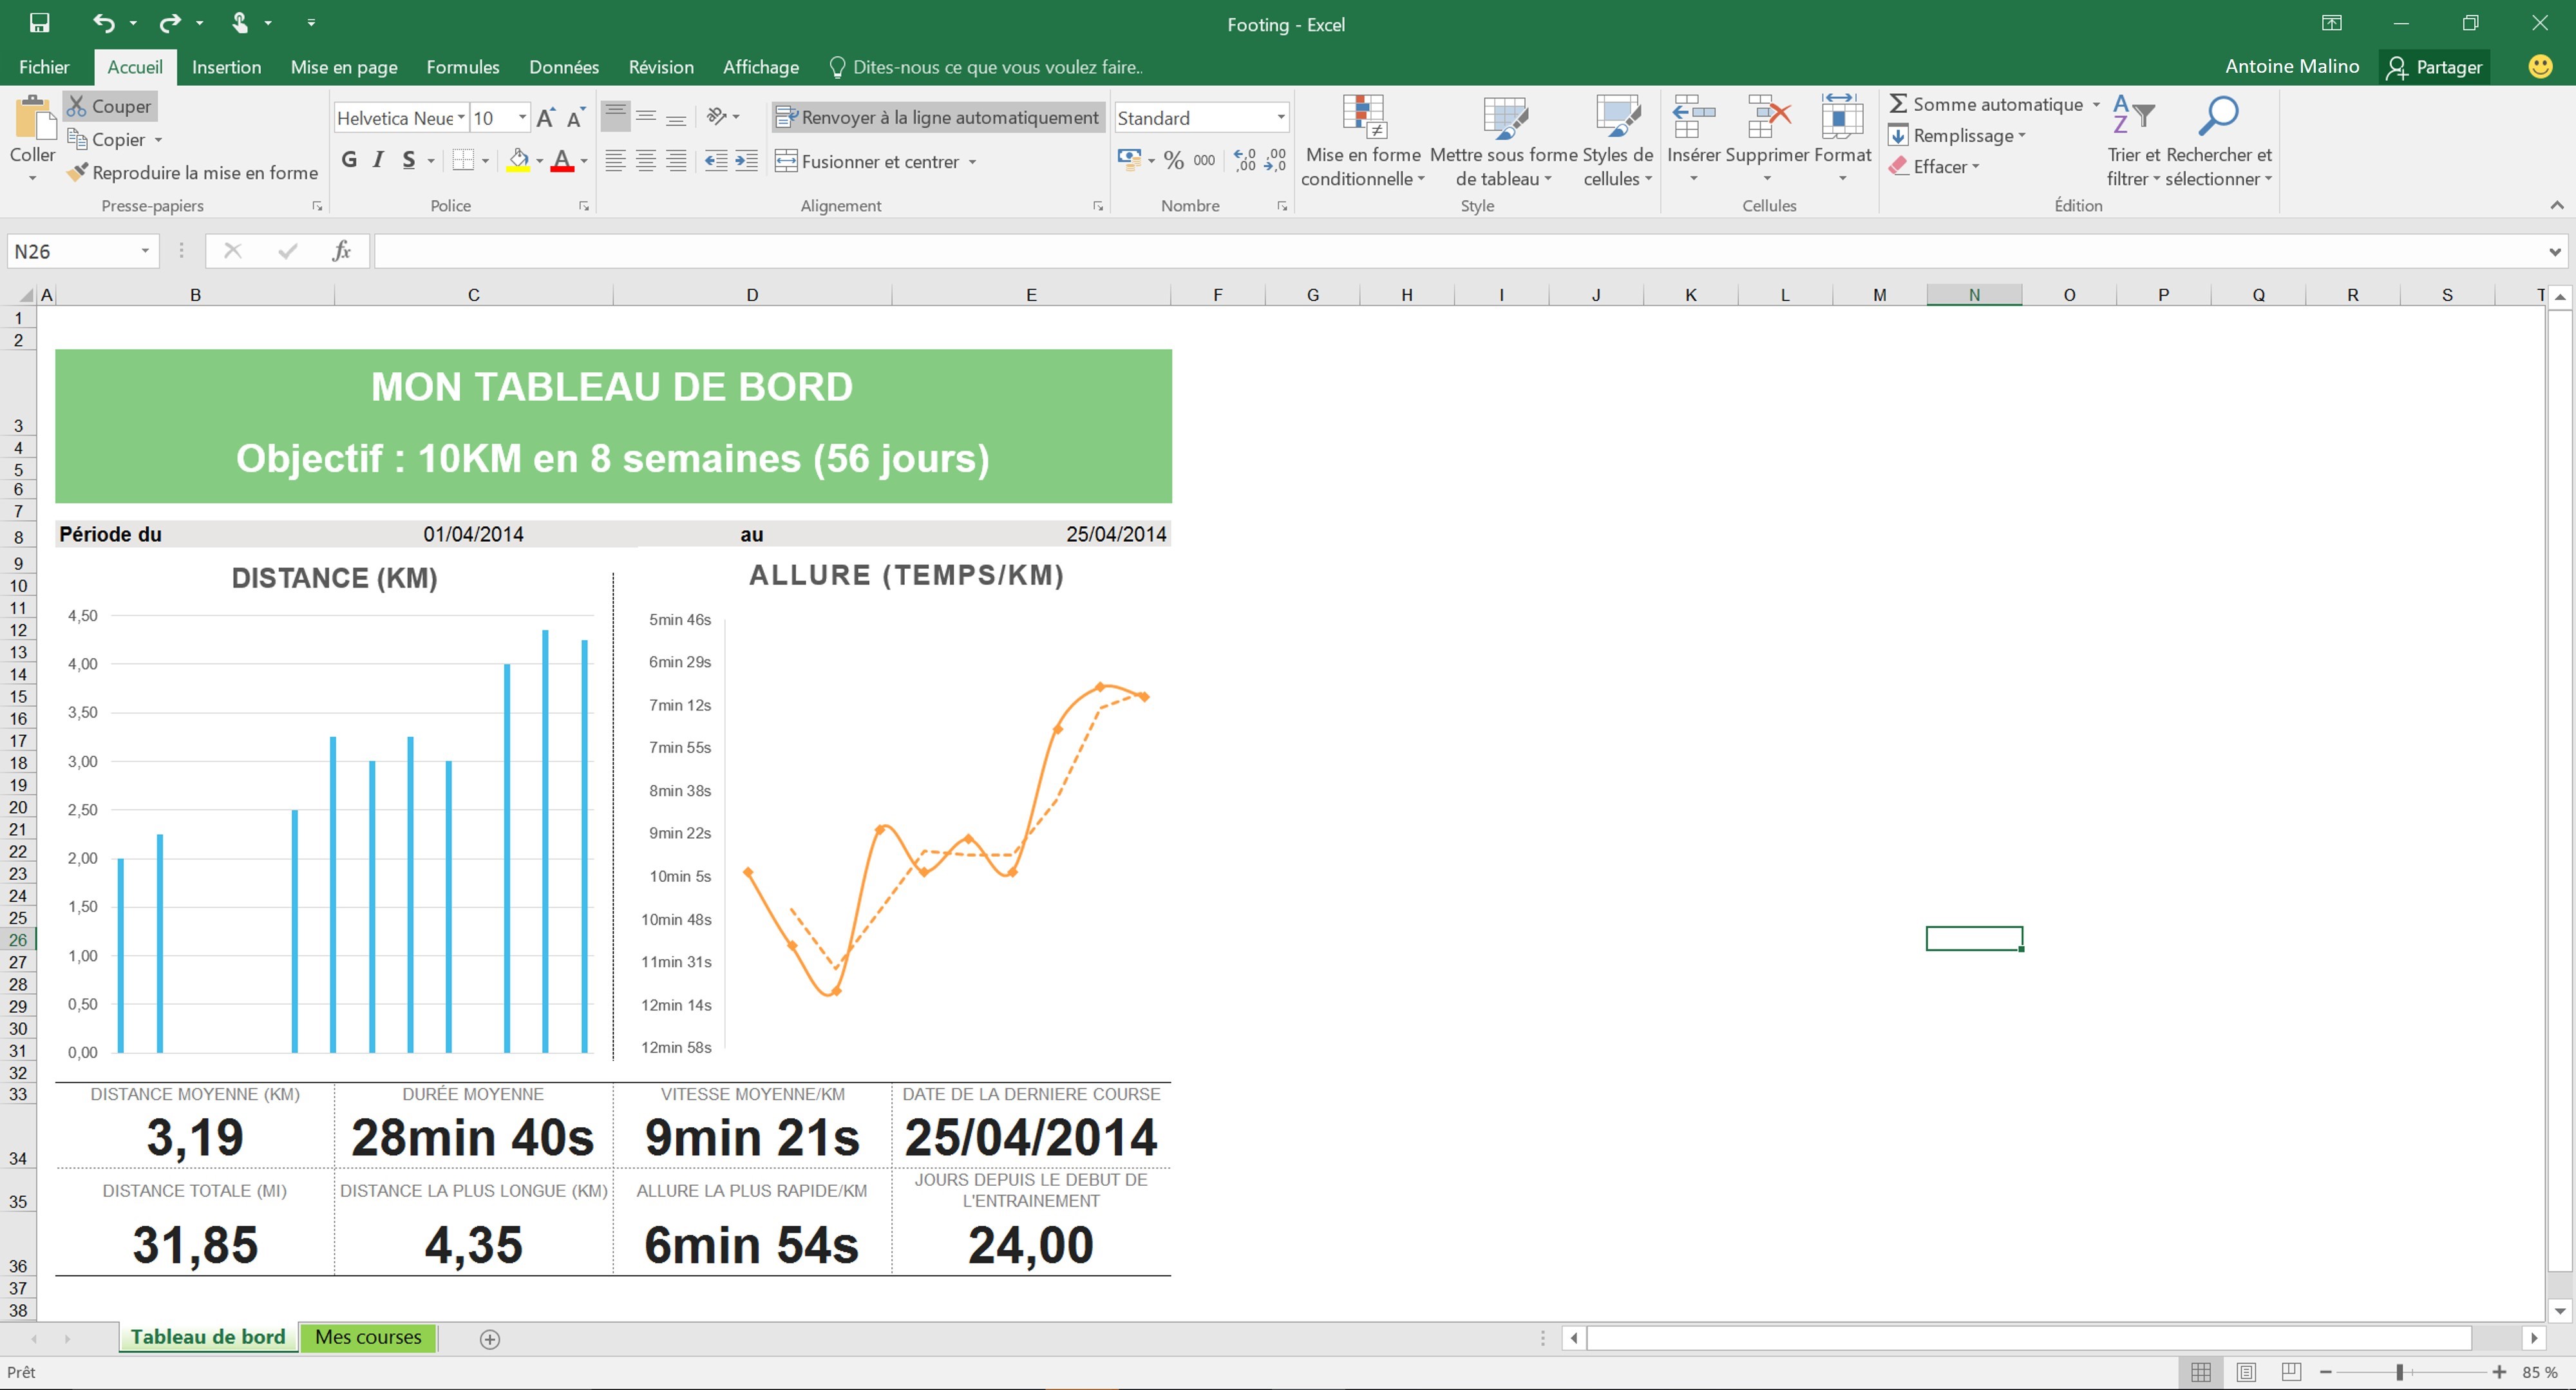
Task: Expand Somme automatique dropdown arrow
Action: pos(2096,104)
